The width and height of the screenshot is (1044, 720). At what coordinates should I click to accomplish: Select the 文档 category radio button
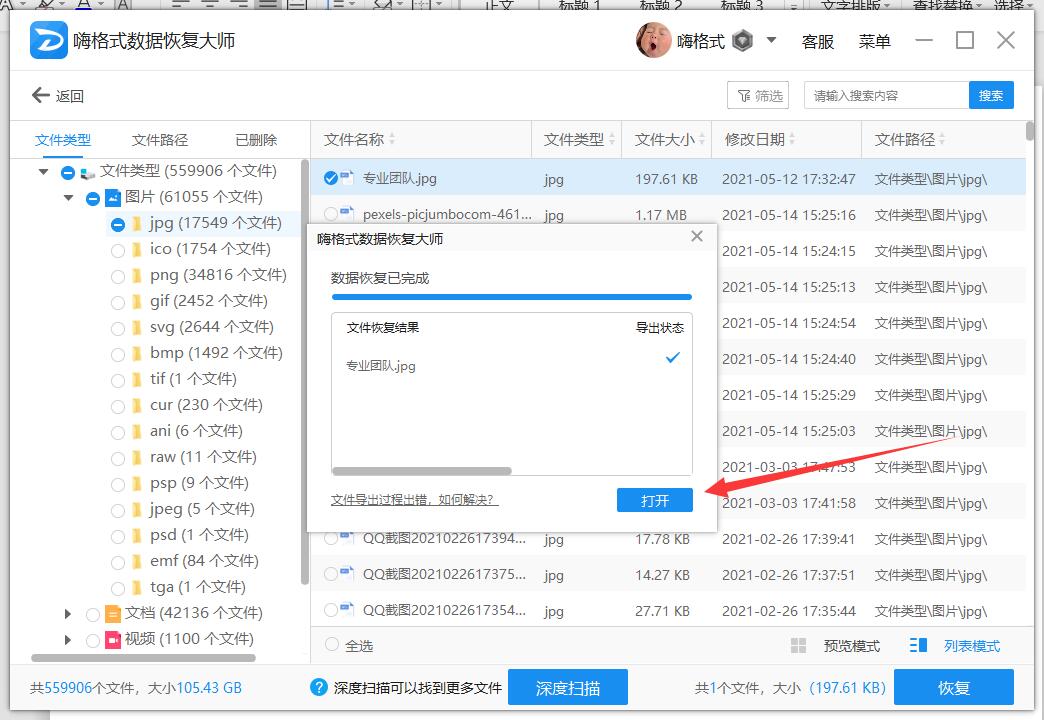pyautogui.click(x=93, y=615)
